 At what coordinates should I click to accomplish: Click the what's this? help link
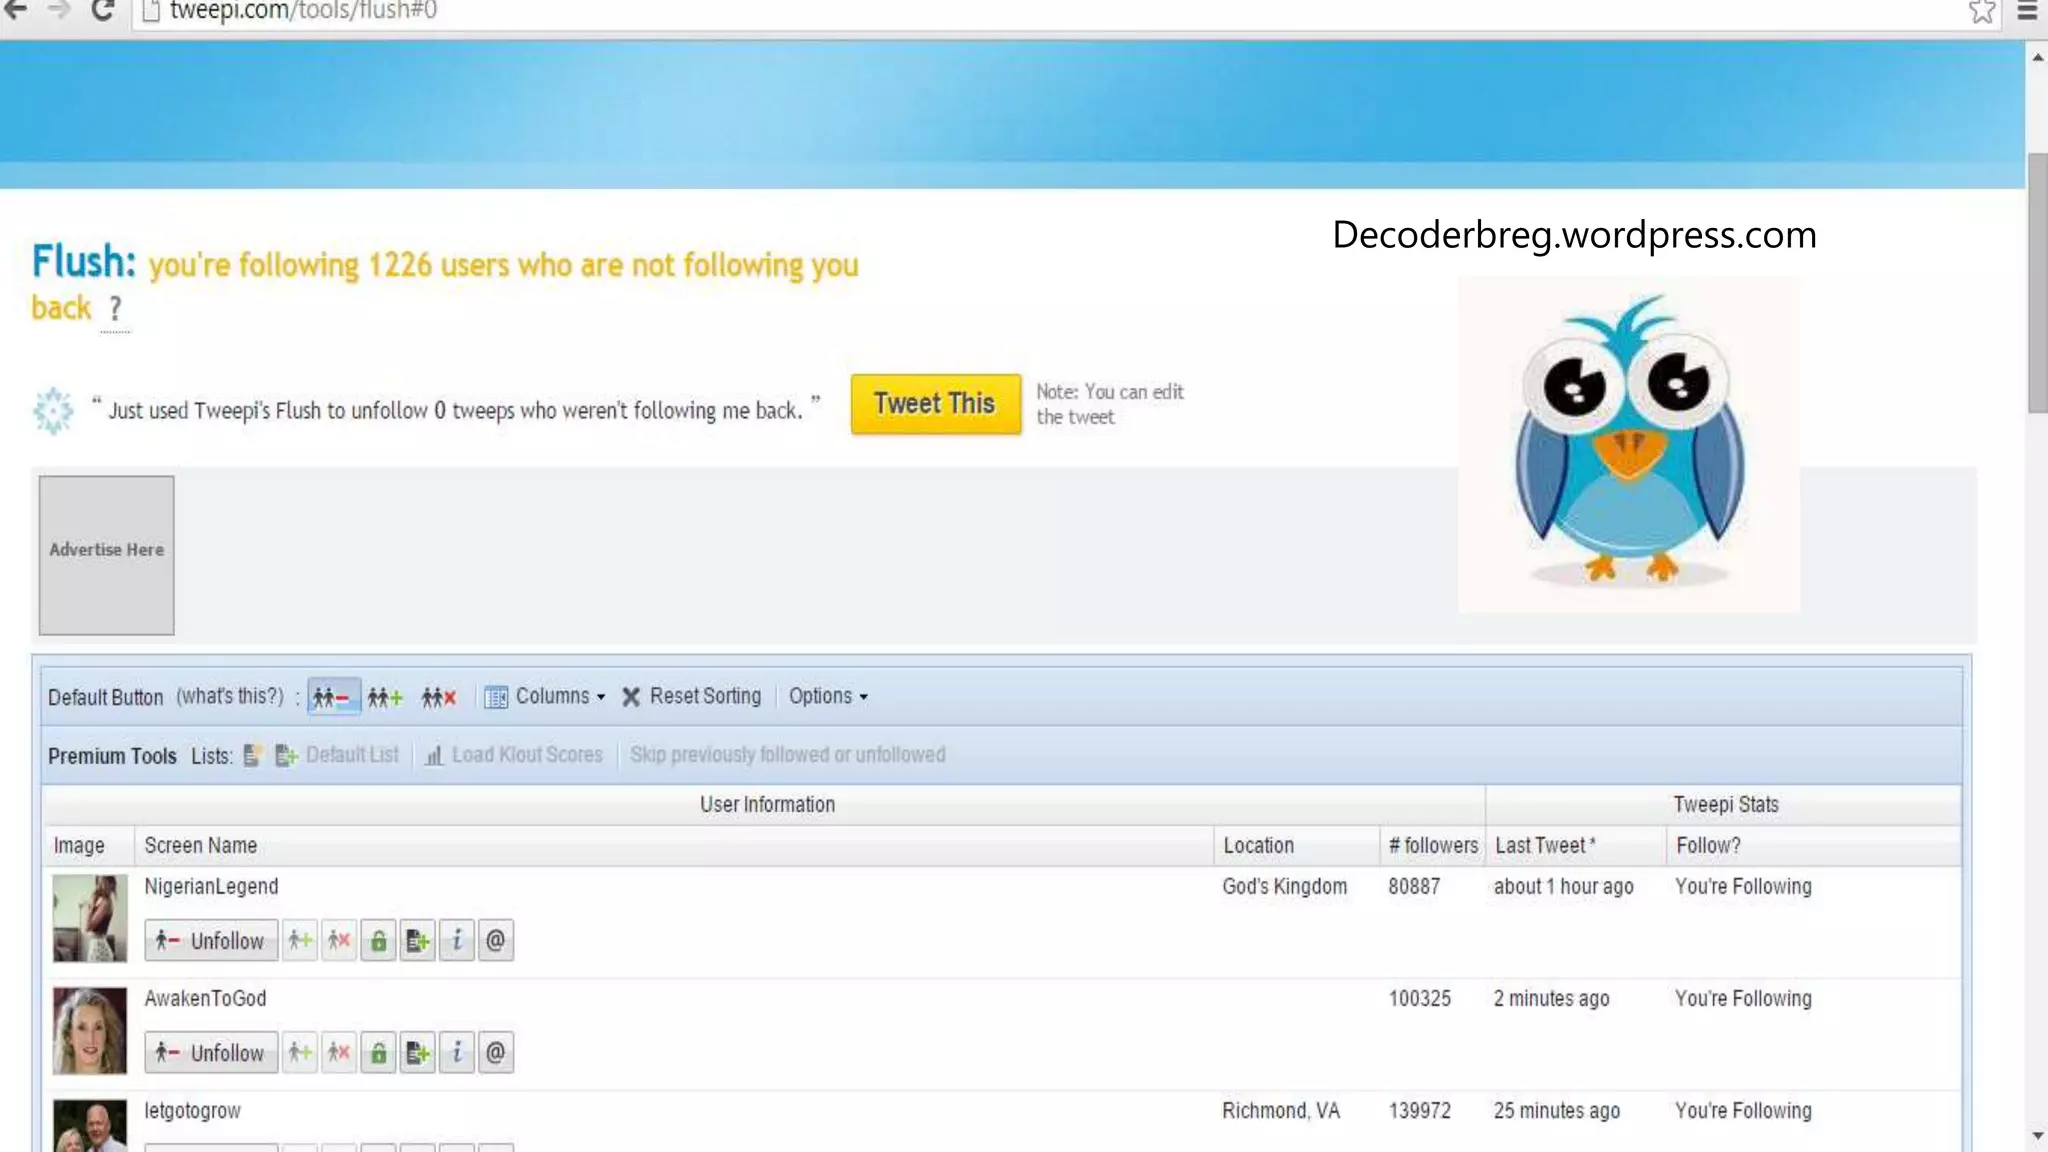(230, 697)
